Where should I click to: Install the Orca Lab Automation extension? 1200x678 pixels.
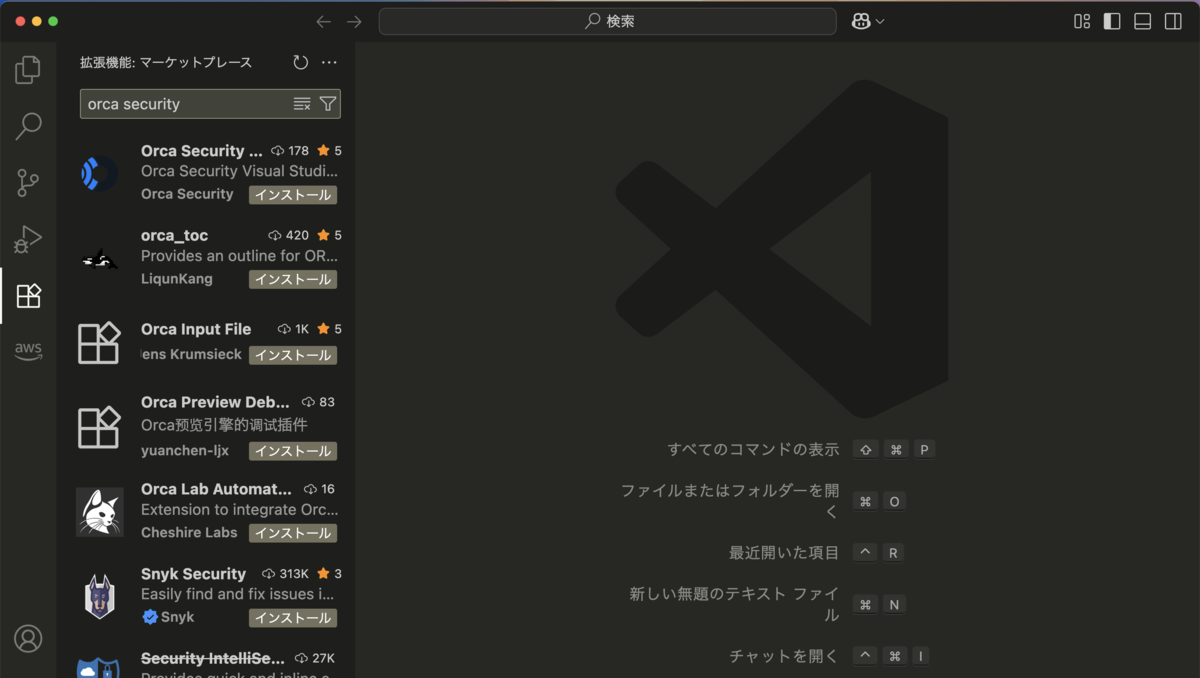click(x=293, y=533)
